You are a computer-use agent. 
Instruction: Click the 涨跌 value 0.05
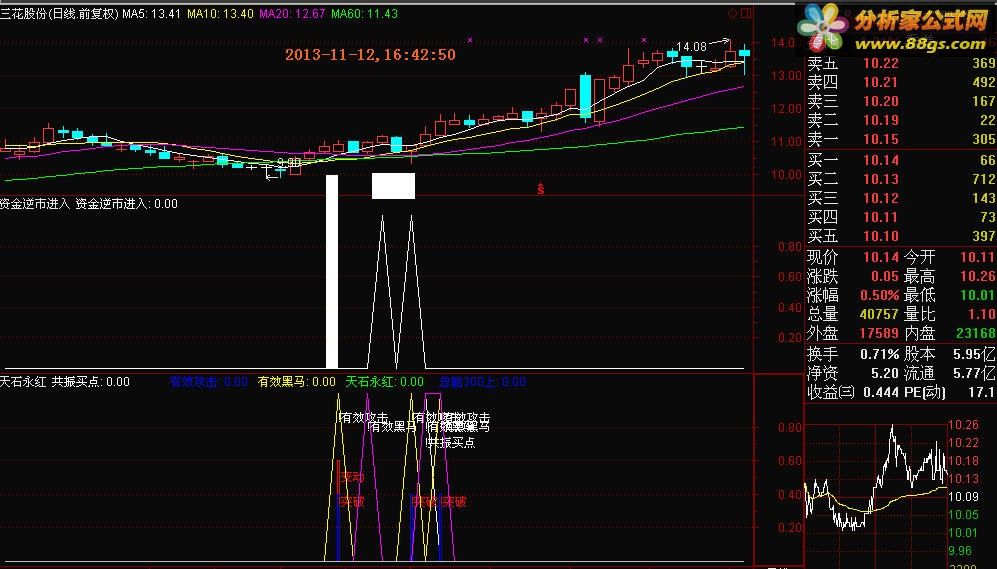[885, 277]
